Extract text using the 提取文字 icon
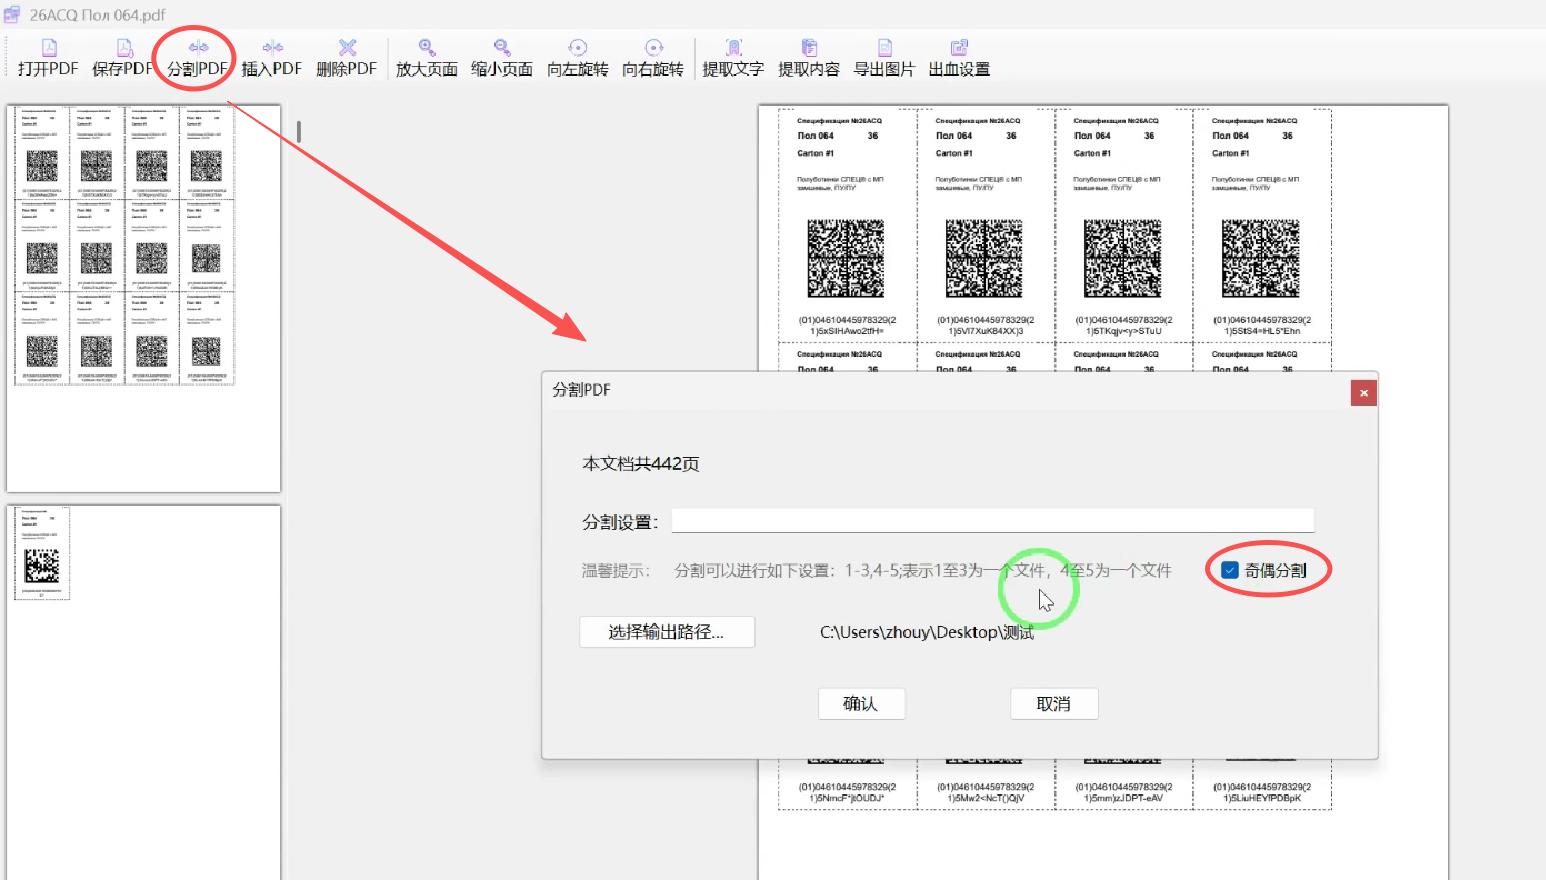 click(x=733, y=57)
